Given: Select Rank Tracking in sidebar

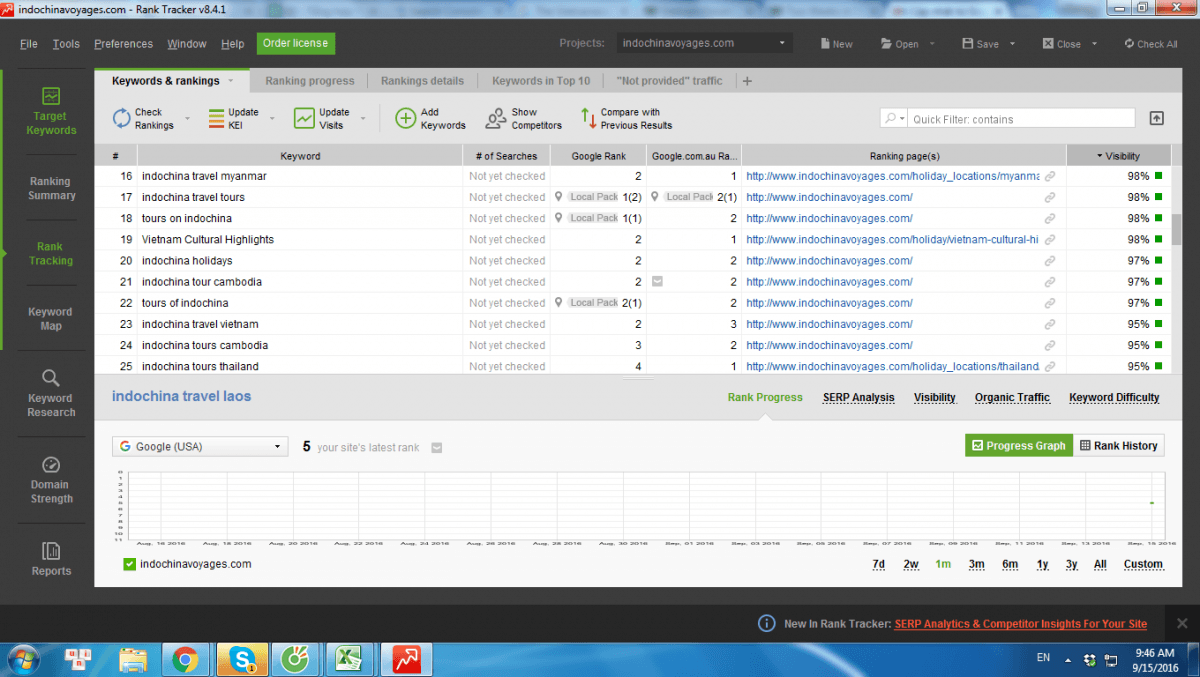Looking at the screenshot, I should click(x=51, y=253).
